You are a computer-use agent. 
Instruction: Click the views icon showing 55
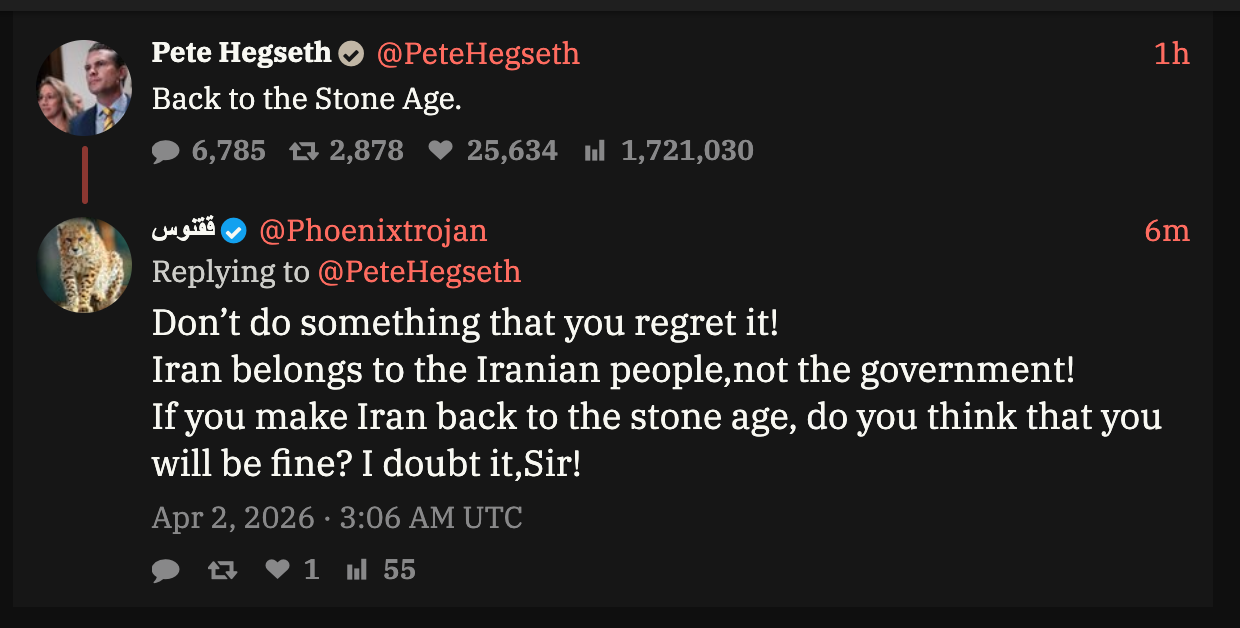356,570
